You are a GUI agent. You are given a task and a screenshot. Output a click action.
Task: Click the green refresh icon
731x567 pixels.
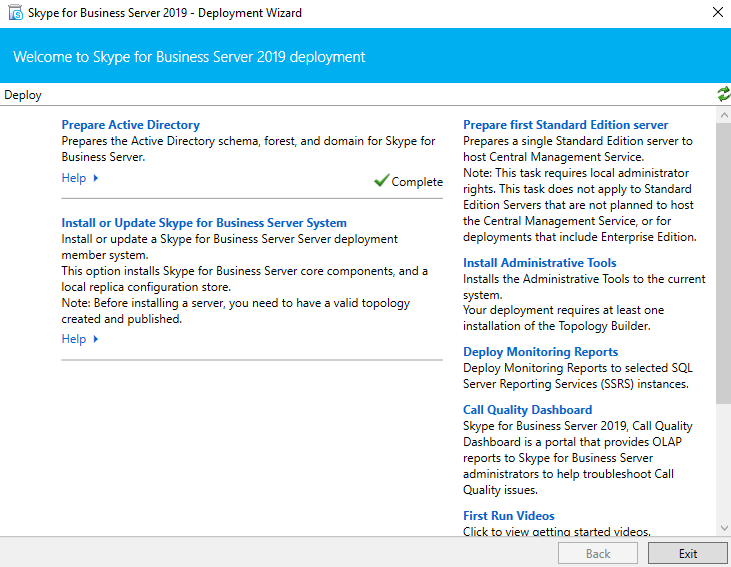pyautogui.click(x=724, y=94)
